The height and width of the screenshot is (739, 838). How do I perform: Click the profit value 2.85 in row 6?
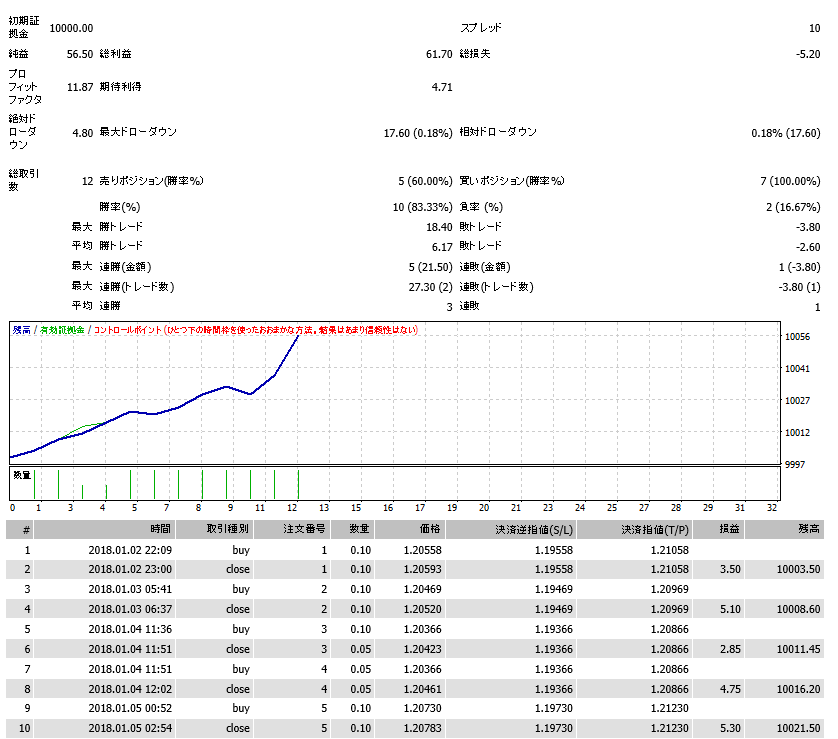pos(731,649)
